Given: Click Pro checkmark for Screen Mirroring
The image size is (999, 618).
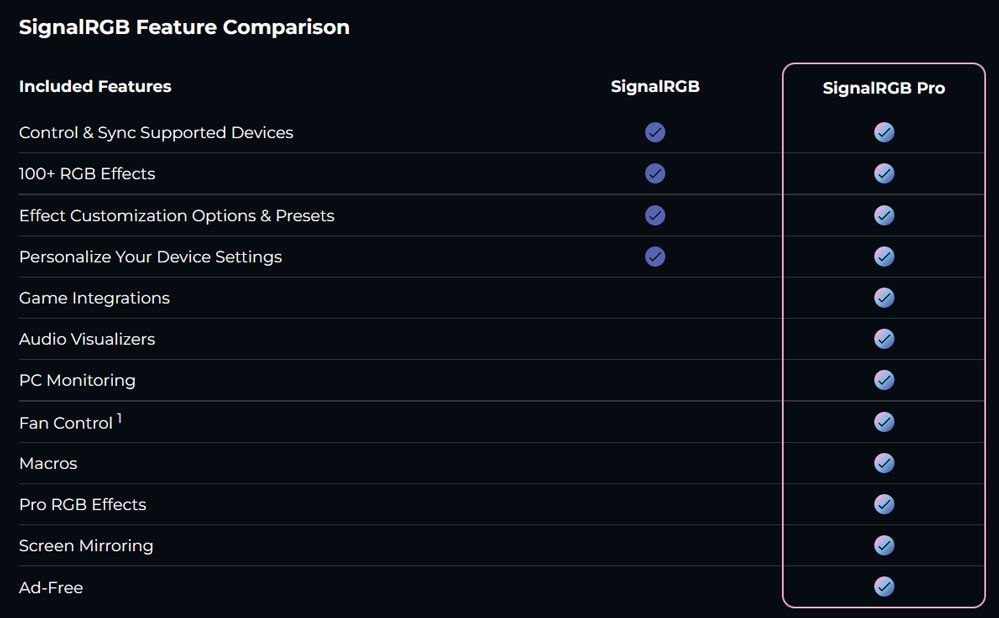Looking at the screenshot, I should click(x=884, y=545).
